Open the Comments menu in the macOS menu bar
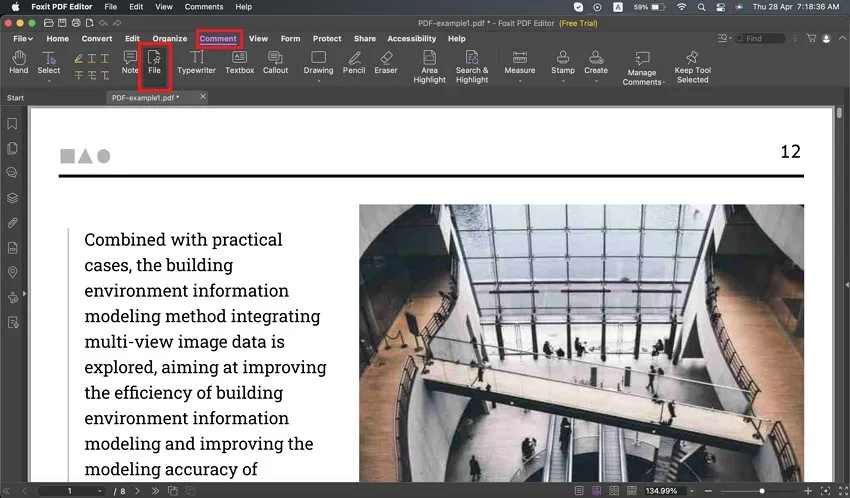 (x=204, y=7)
